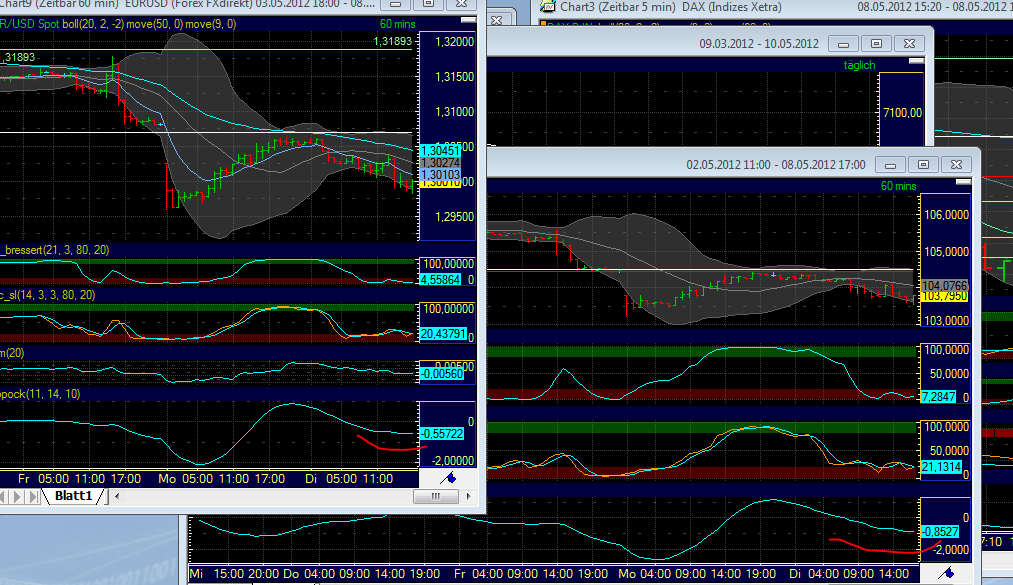Click the 'täglich' timeframe label

click(859, 65)
